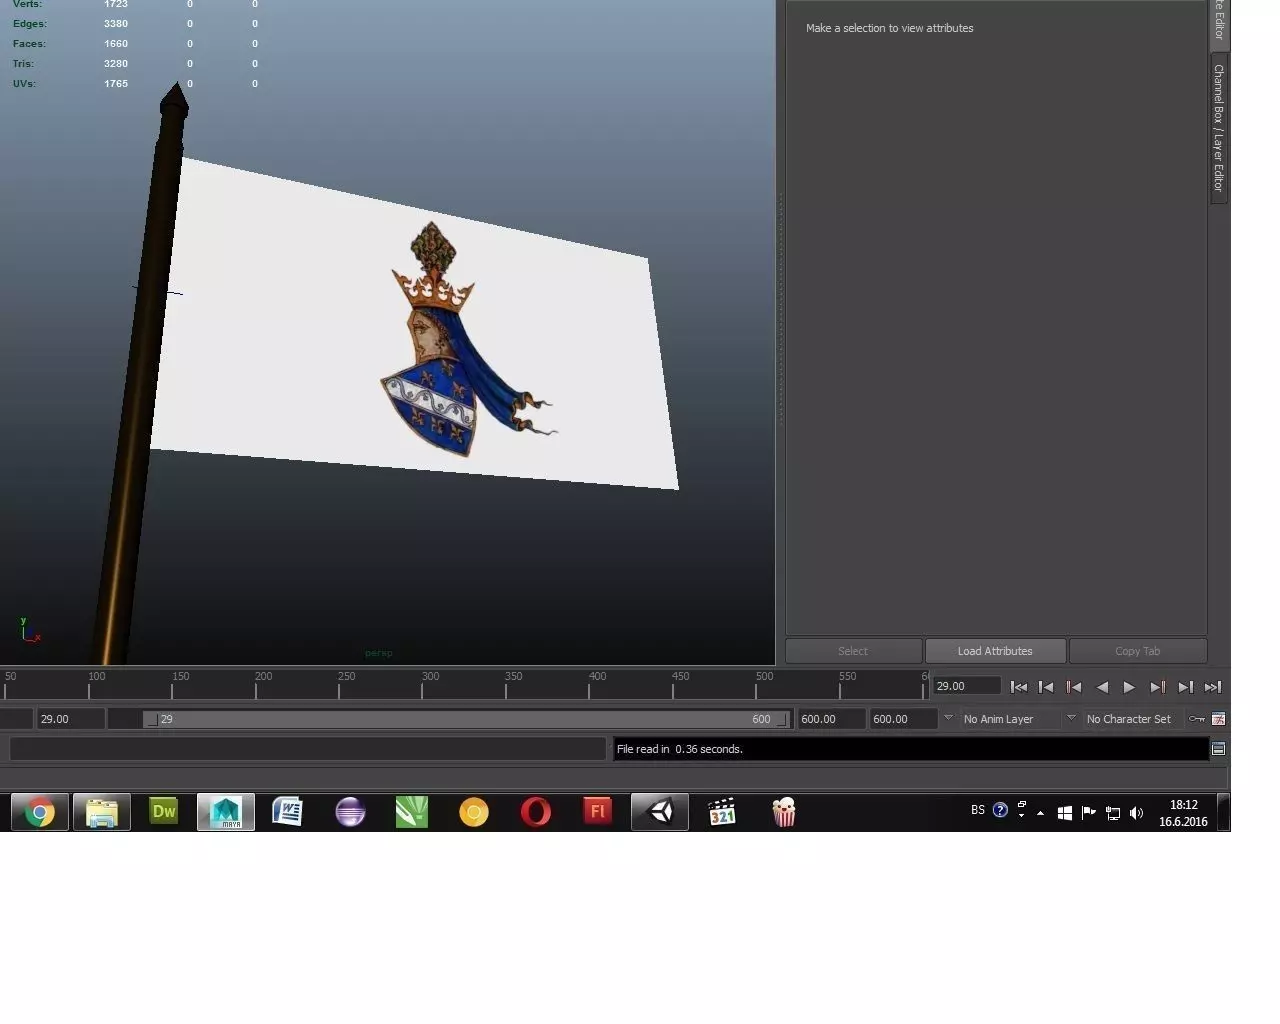1280x1024 pixels.
Task: Click the playback end time field 600.00
Action: [x=830, y=719]
